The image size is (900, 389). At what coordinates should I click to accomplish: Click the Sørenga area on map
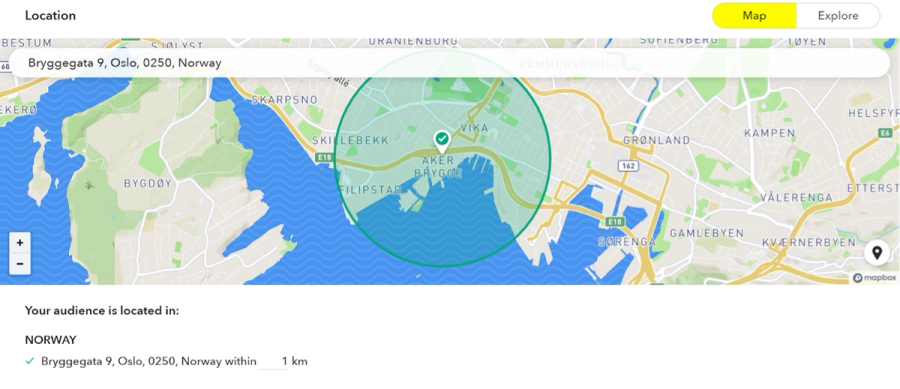[627, 242]
